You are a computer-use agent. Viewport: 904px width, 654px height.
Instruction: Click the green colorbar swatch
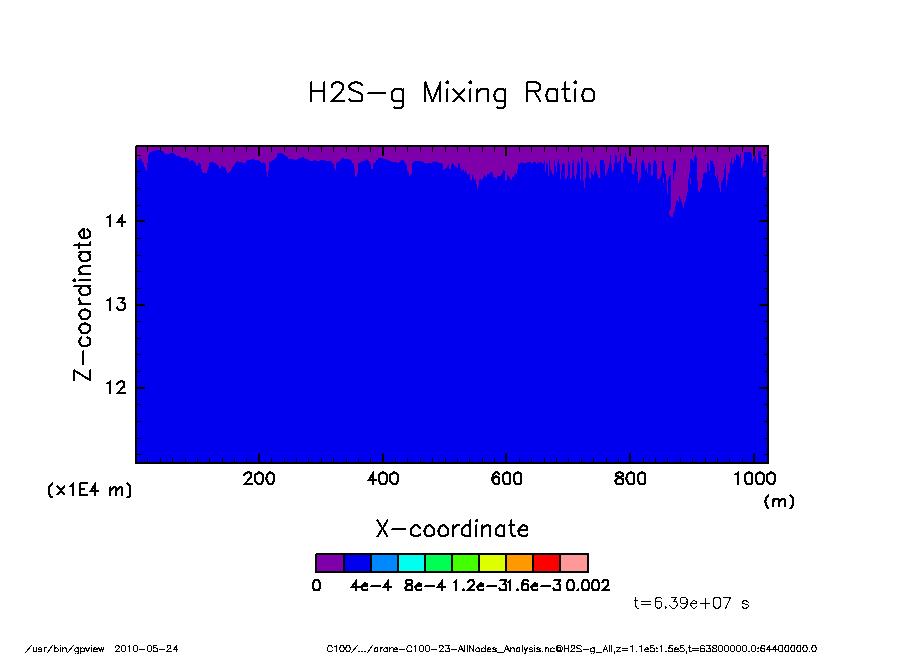439,563
